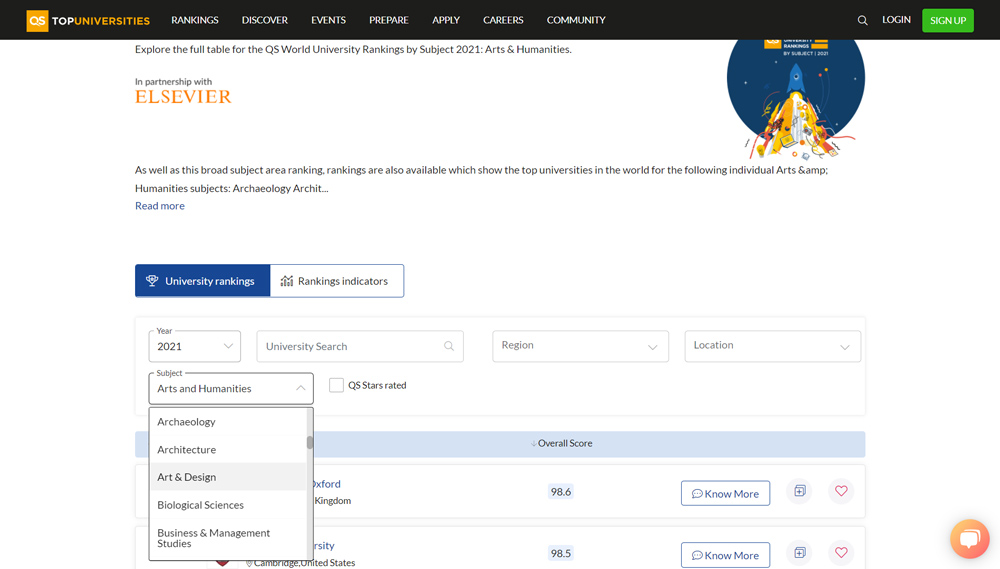Open the search magnifier in header

click(862, 20)
